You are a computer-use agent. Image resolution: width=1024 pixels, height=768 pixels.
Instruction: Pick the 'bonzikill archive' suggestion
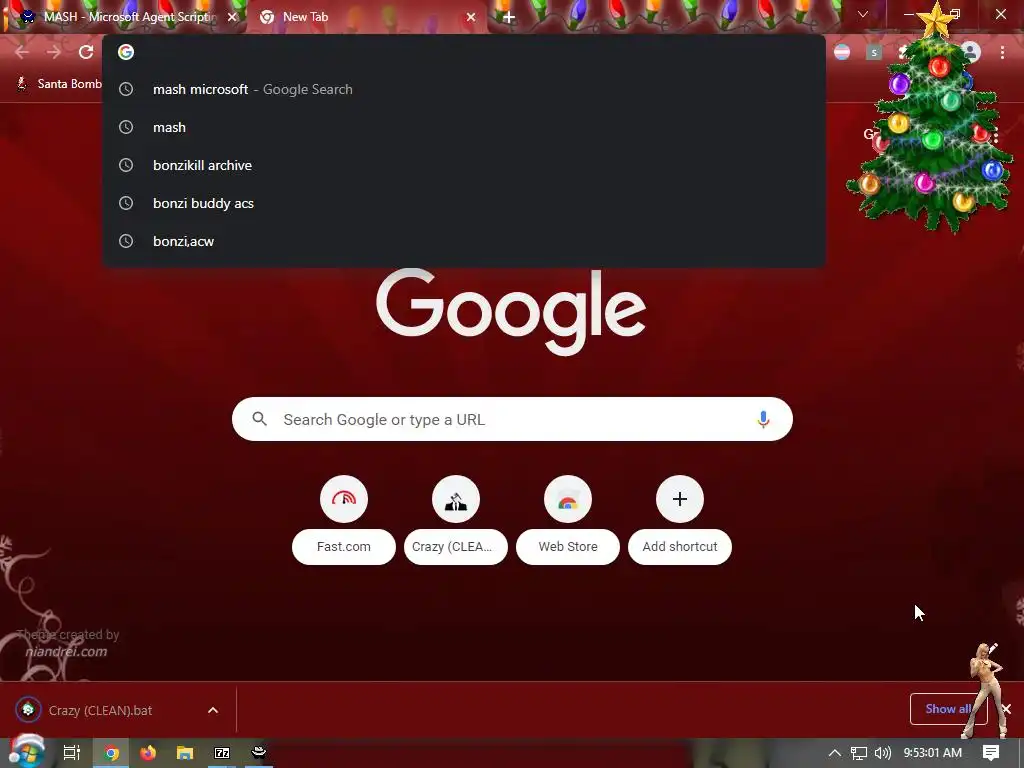tap(464, 165)
